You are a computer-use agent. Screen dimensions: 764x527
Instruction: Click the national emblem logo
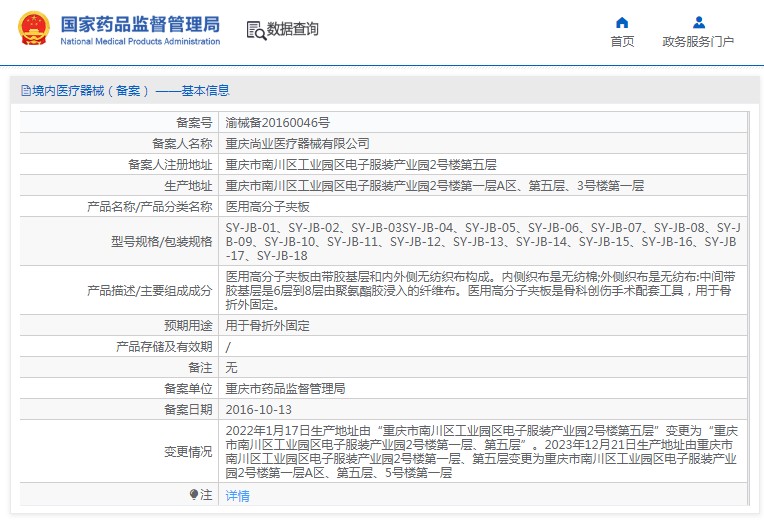(34, 29)
